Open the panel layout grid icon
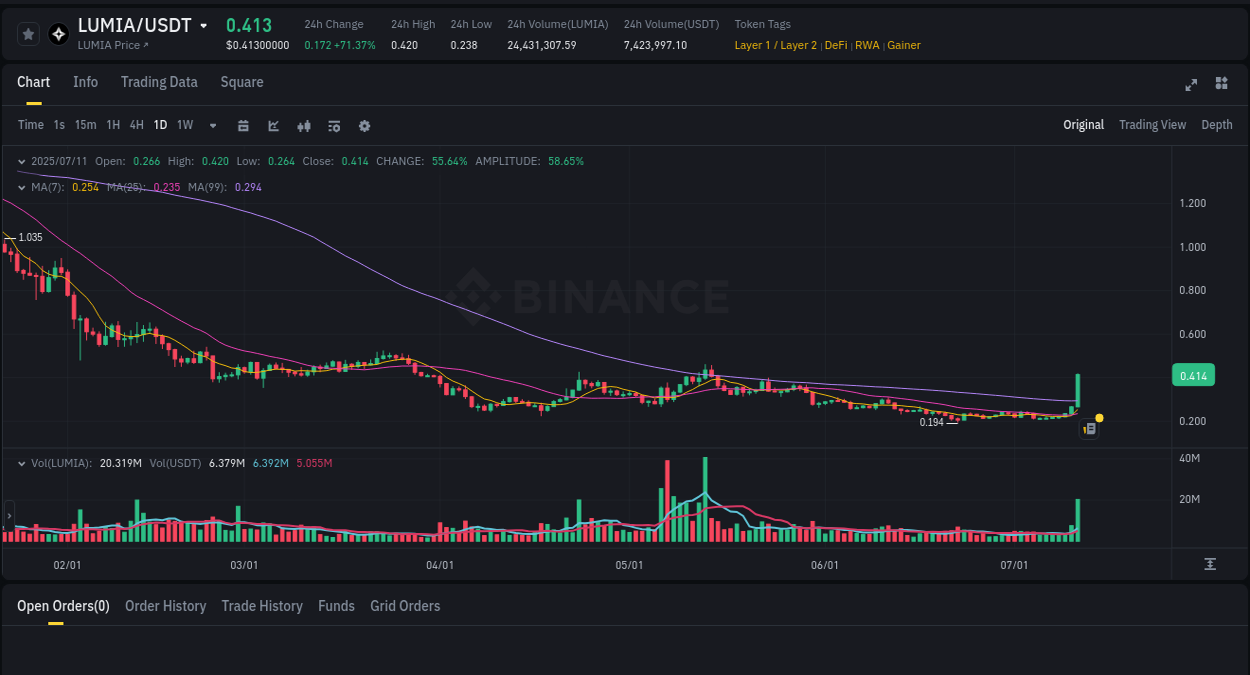The width and height of the screenshot is (1250, 675). point(1221,84)
